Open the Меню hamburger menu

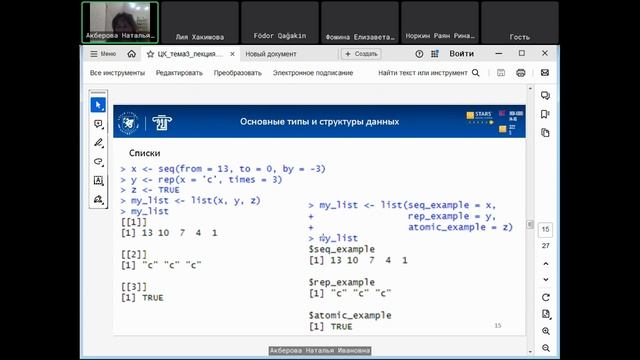pos(103,54)
